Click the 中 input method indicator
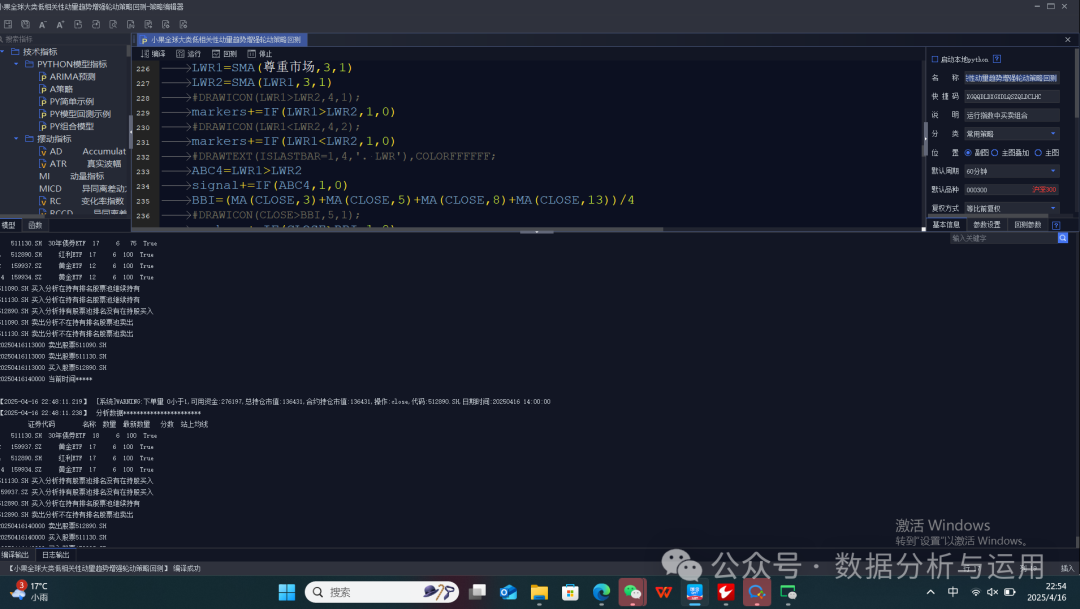Image resolution: width=1080 pixels, height=609 pixels. coord(953,592)
